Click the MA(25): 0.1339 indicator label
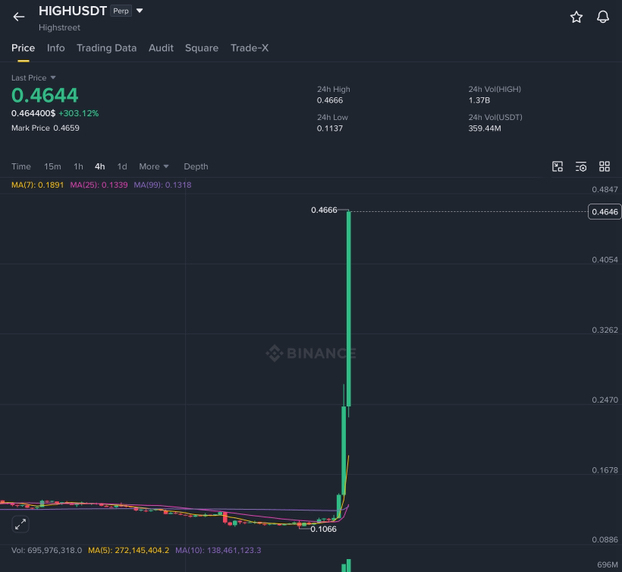The width and height of the screenshot is (622, 572). [x=99, y=185]
